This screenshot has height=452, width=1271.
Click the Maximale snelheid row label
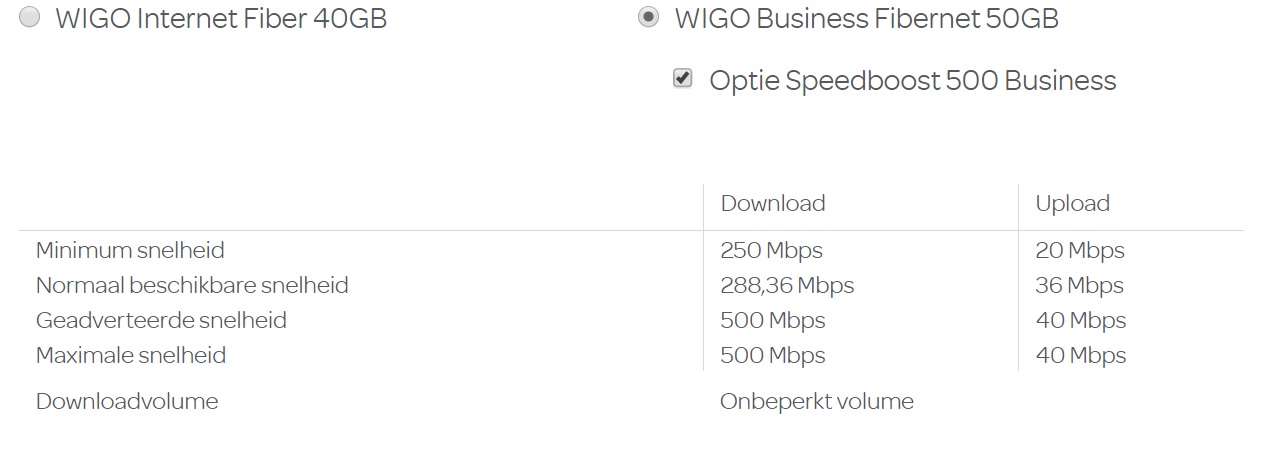click(x=131, y=355)
